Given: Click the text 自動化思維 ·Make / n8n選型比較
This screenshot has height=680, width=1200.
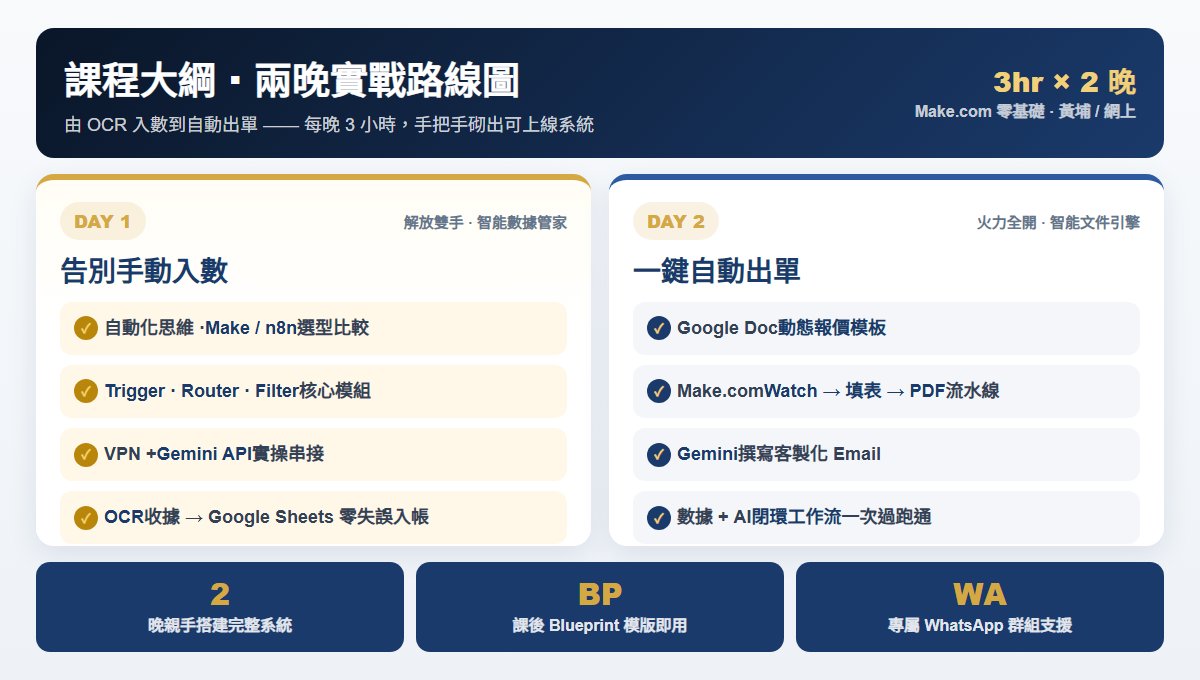Looking at the screenshot, I should [237, 328].
